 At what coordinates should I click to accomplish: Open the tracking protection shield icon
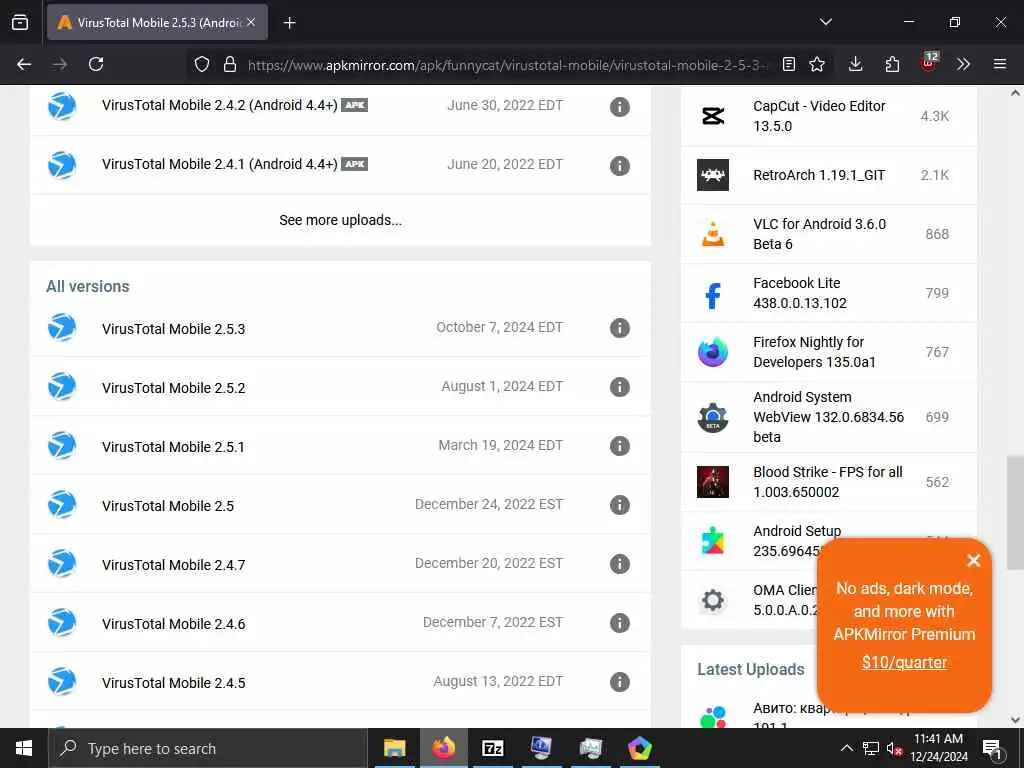click(202, 64)
